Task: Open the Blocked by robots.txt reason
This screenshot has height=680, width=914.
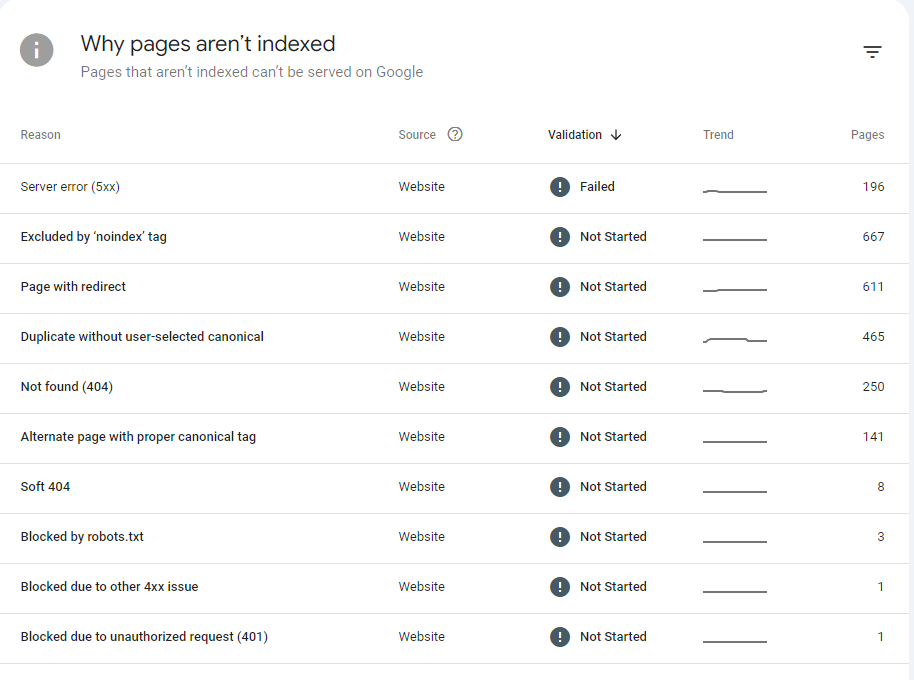Action: pos(82,537)
